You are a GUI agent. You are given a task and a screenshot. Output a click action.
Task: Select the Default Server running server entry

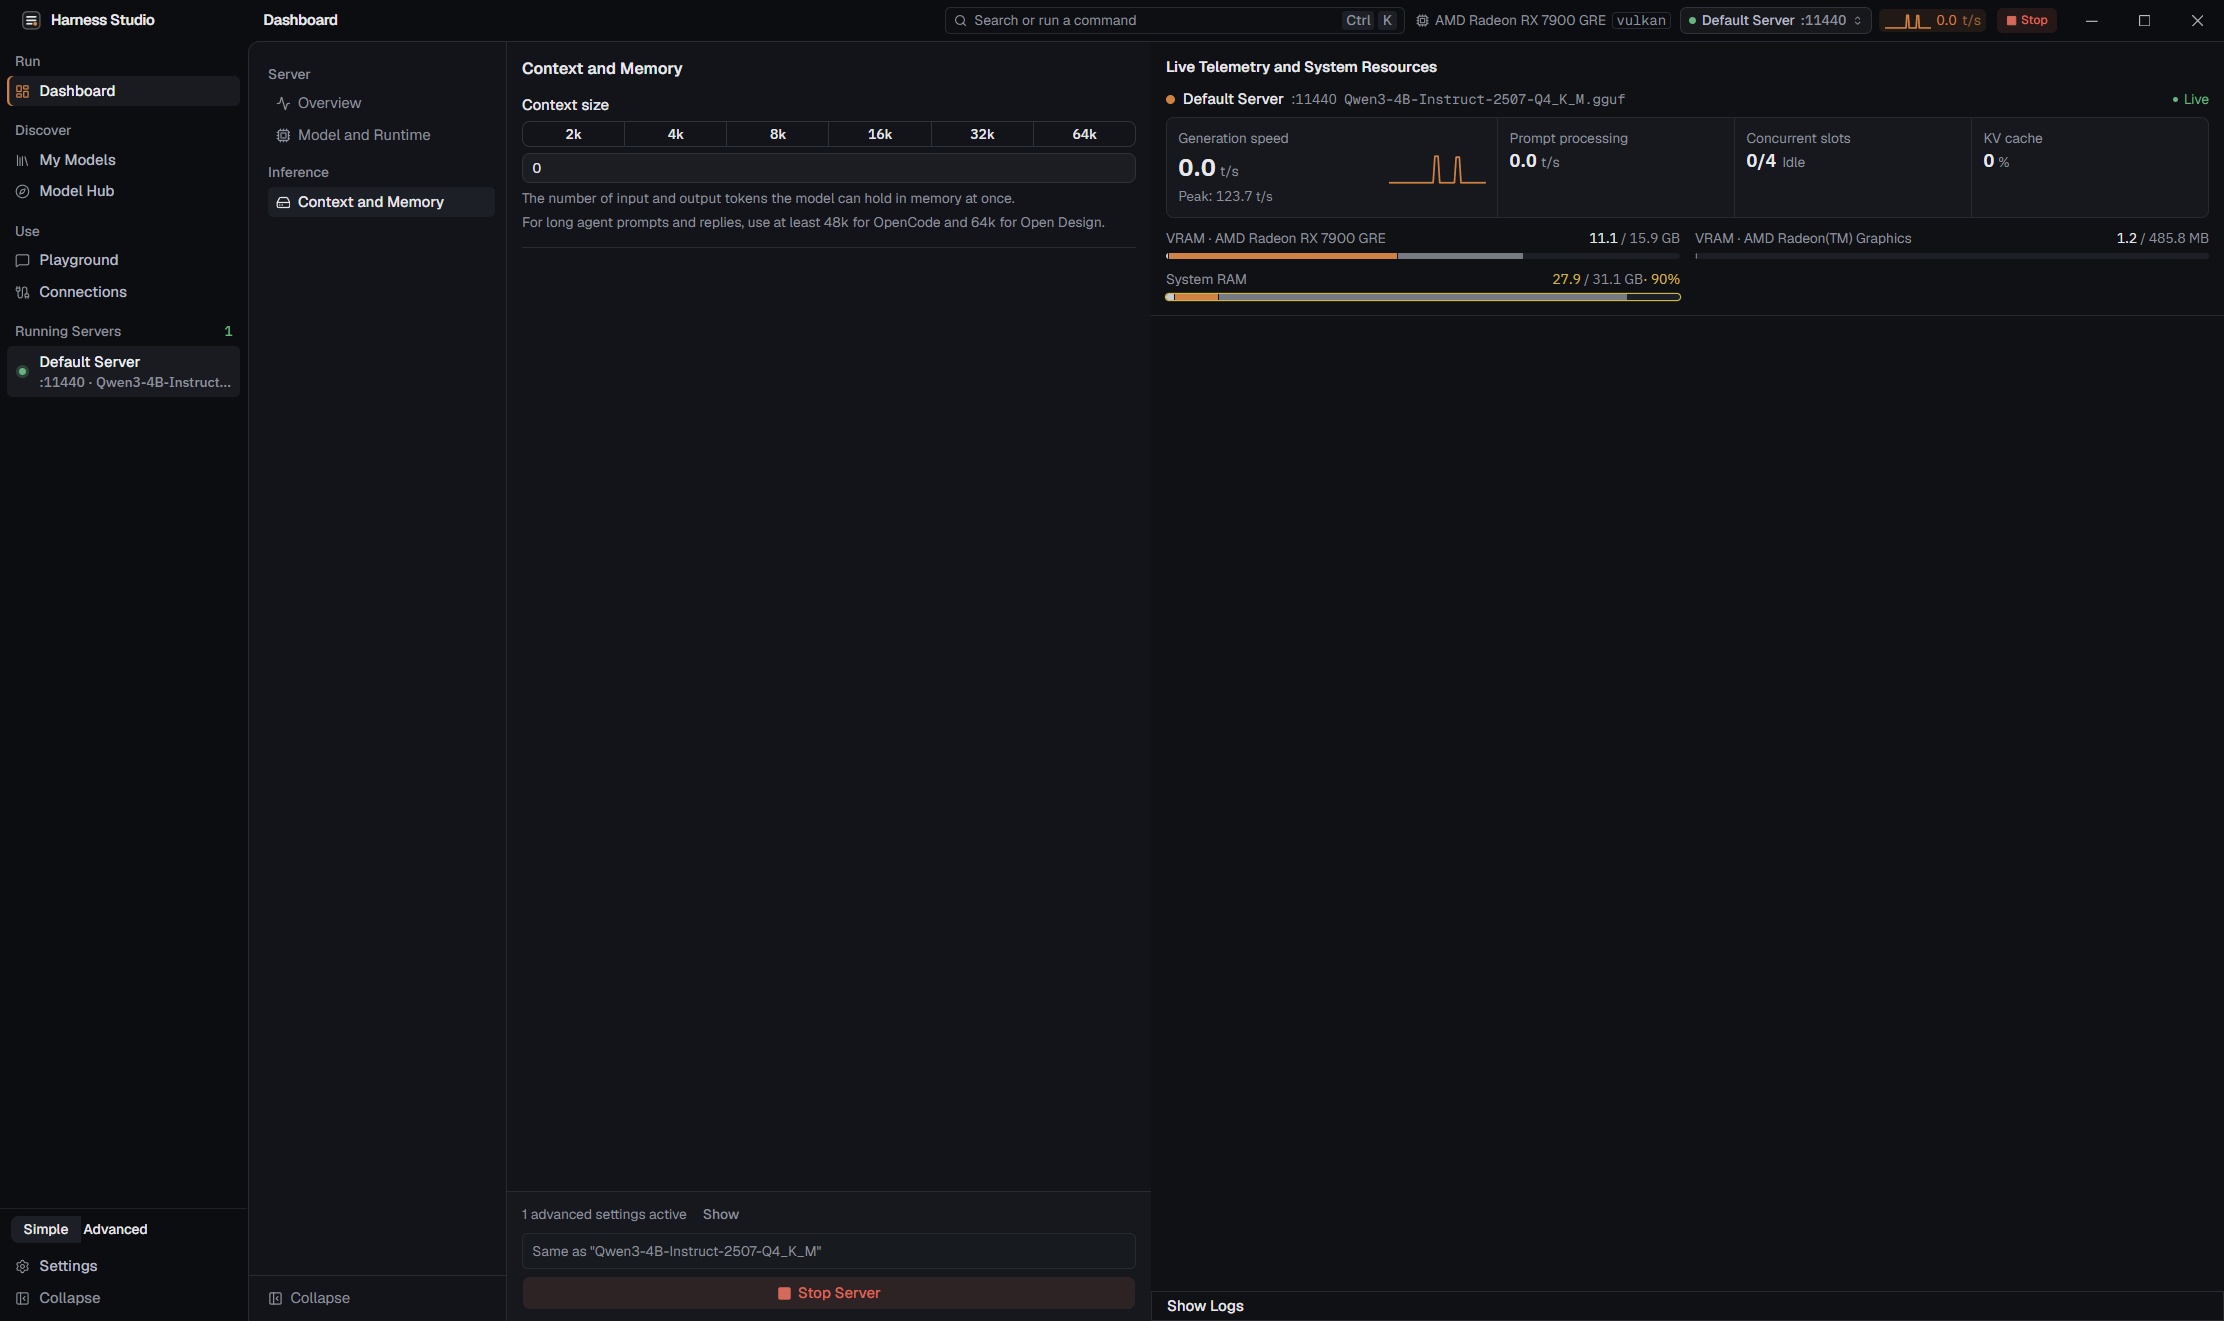(x=123, y=372)
